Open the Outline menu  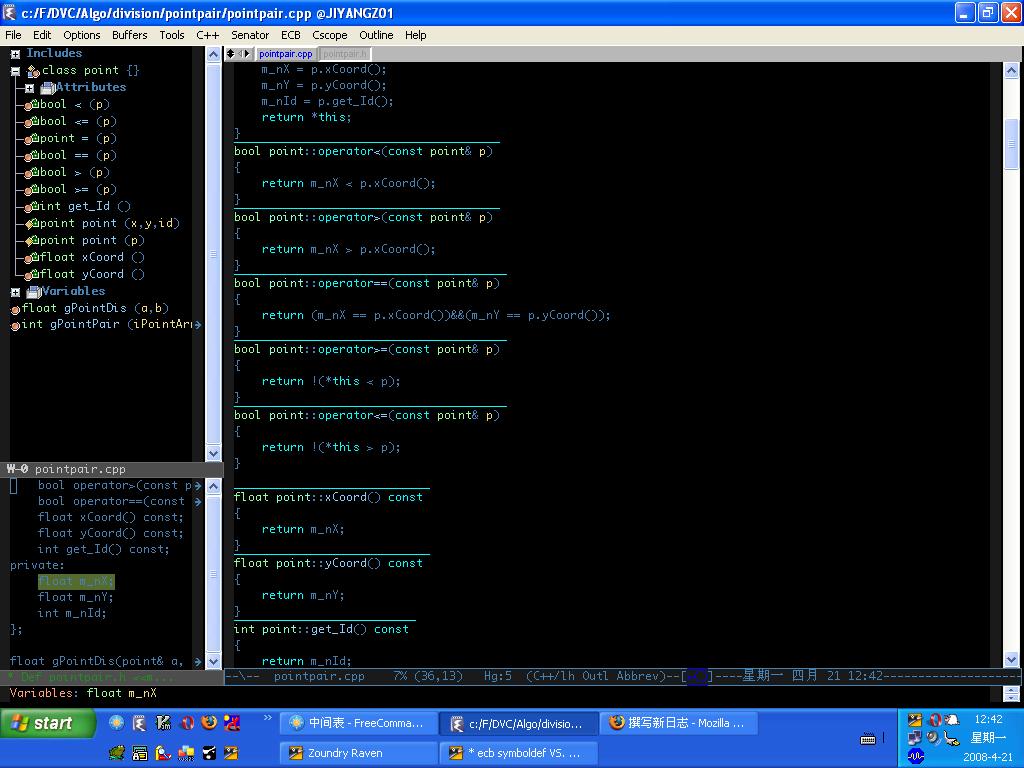376,35
